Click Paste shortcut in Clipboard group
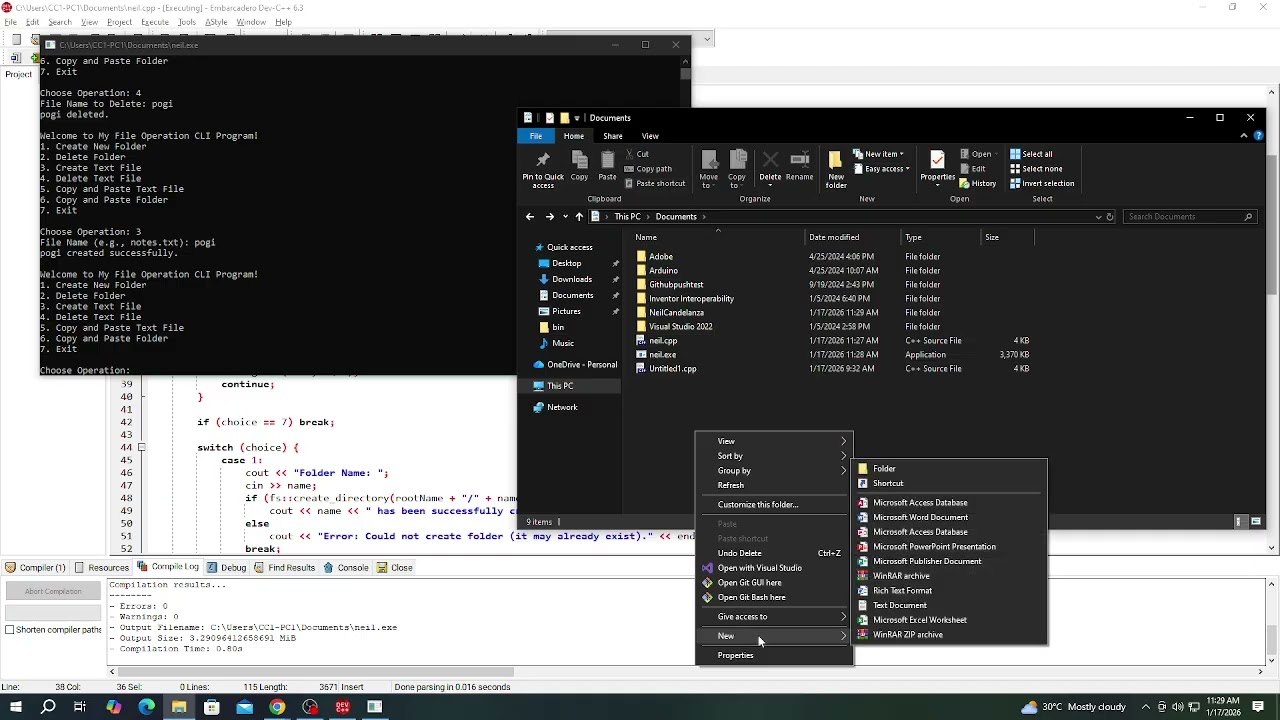Image resolution: width=1280 pixels, height=720 pixels. tap(655, 184)
